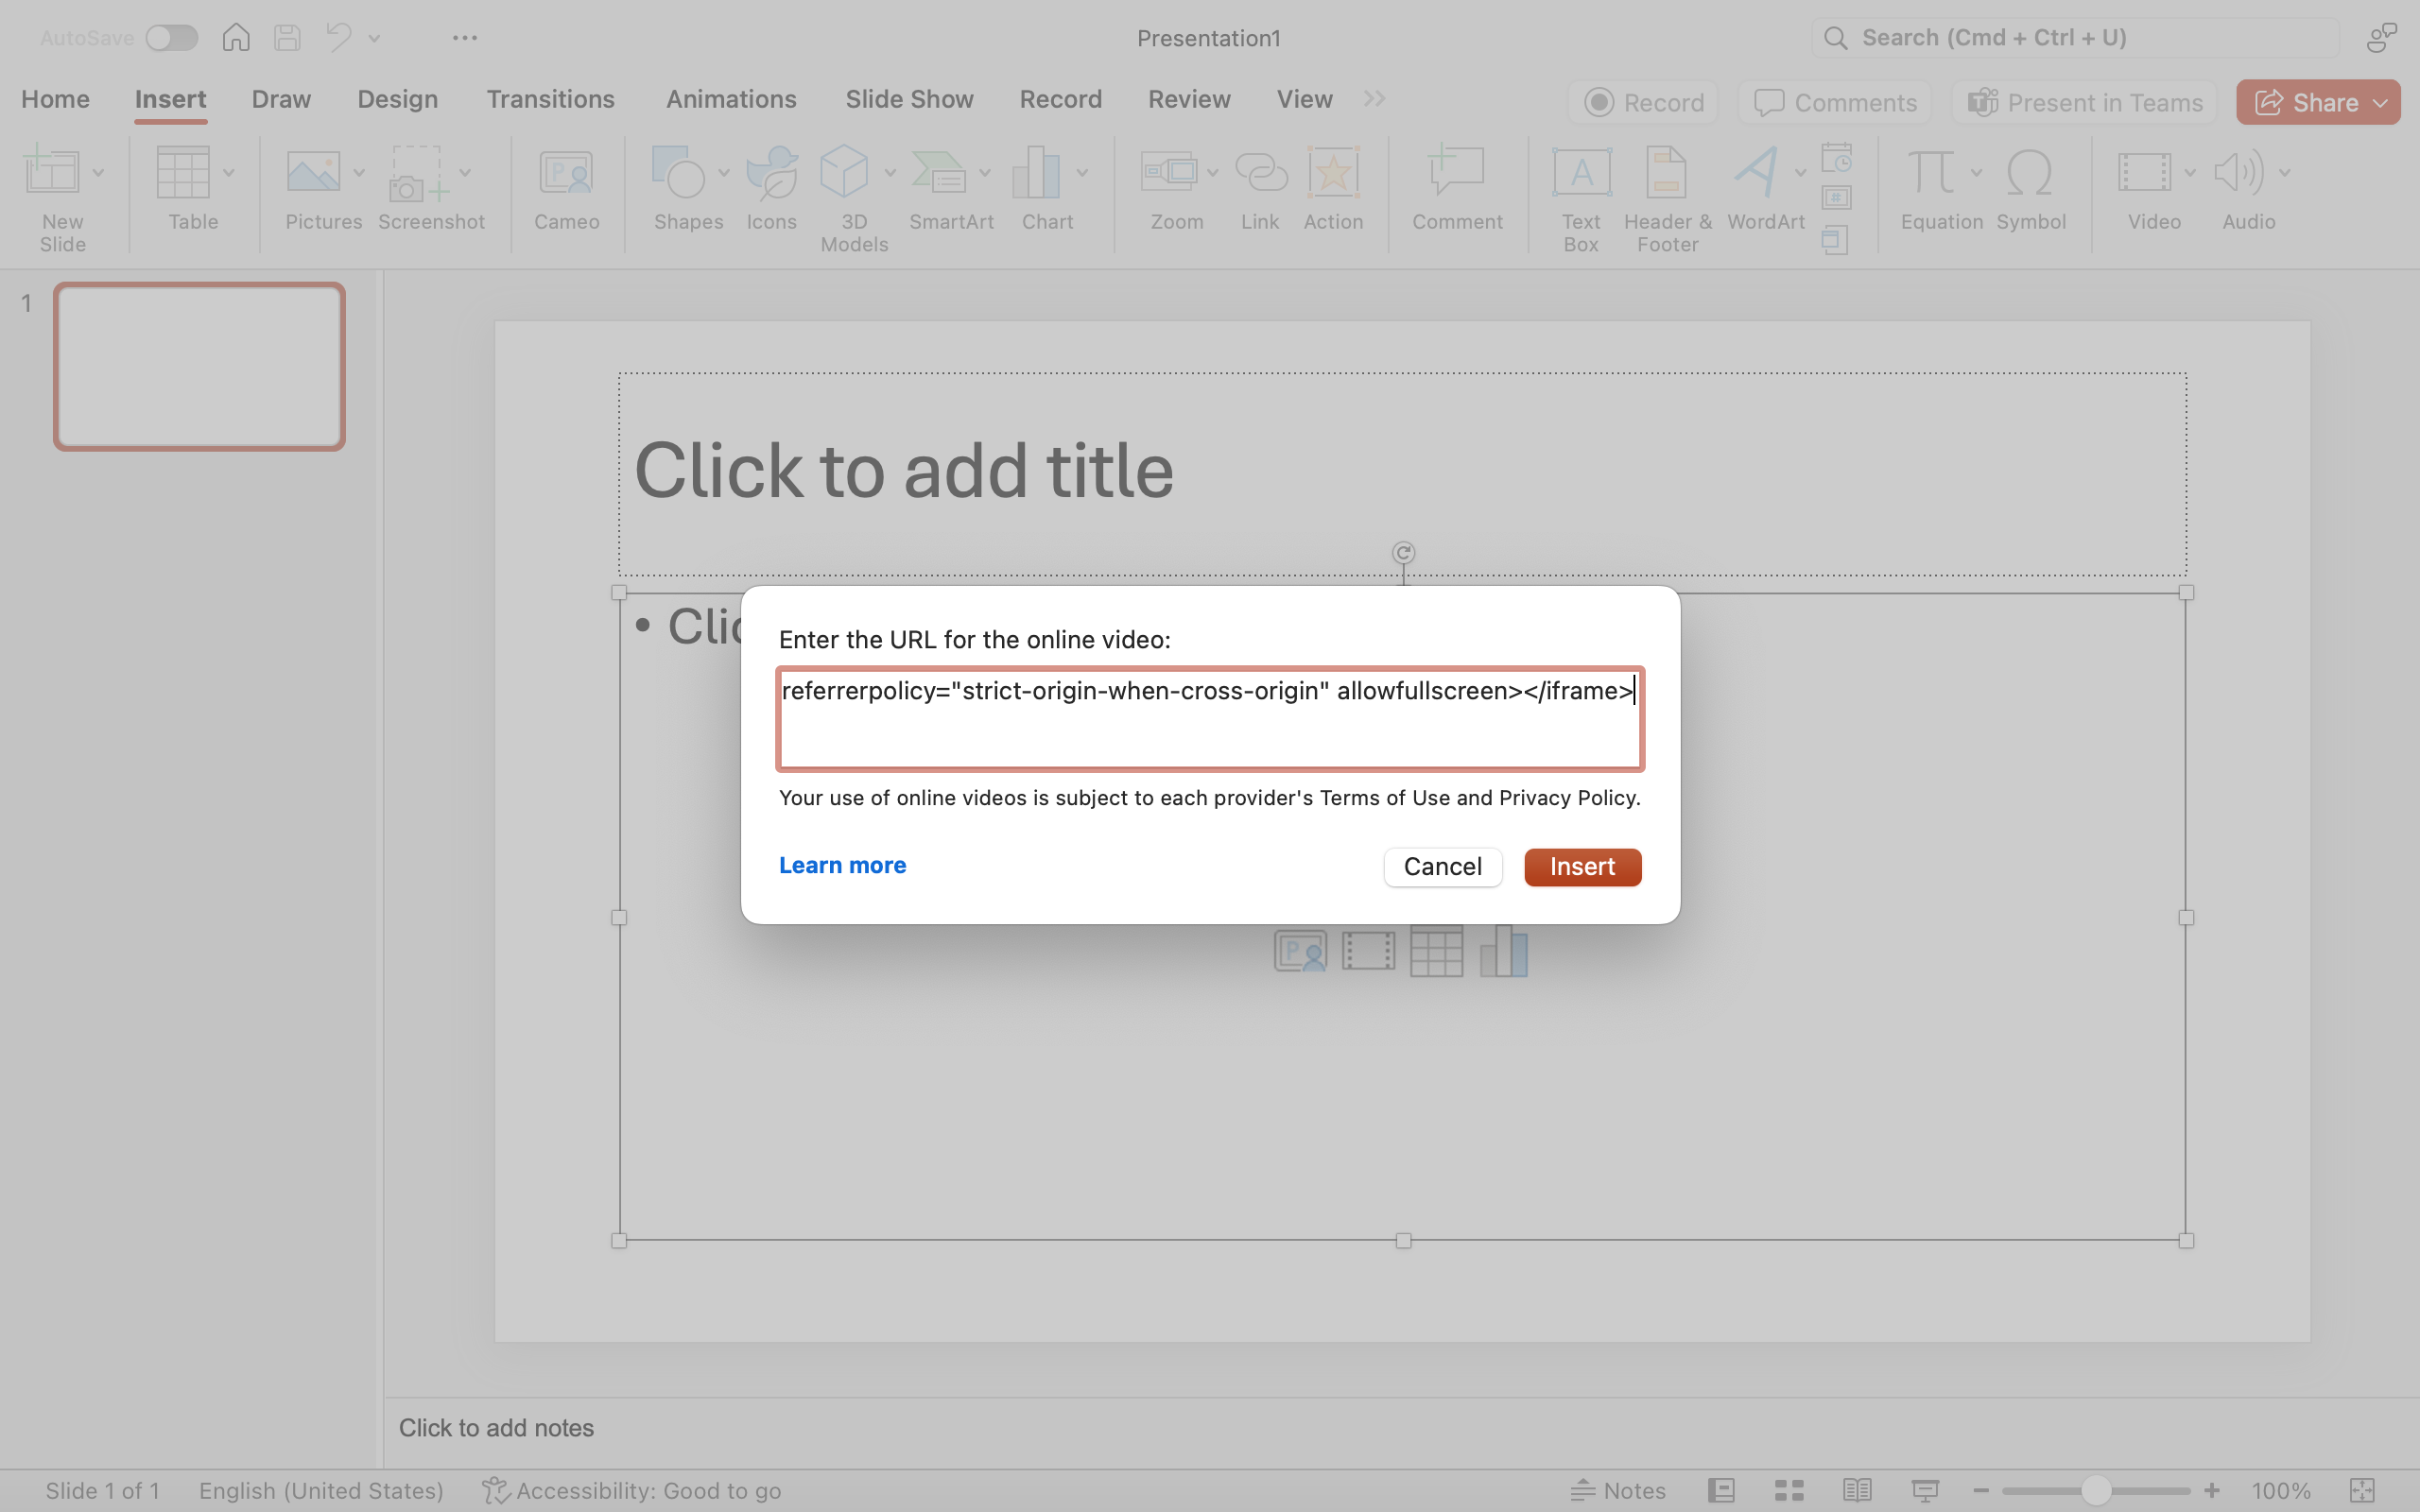
Task: Click the Save disk icon
Action: tap(288, 37)
